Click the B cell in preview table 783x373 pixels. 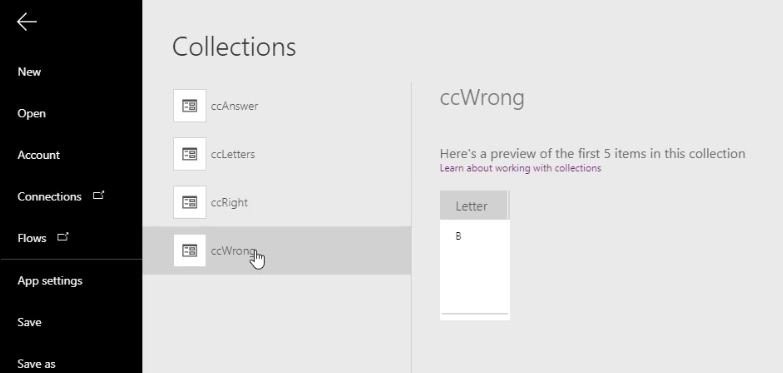[x=458, y=236]
